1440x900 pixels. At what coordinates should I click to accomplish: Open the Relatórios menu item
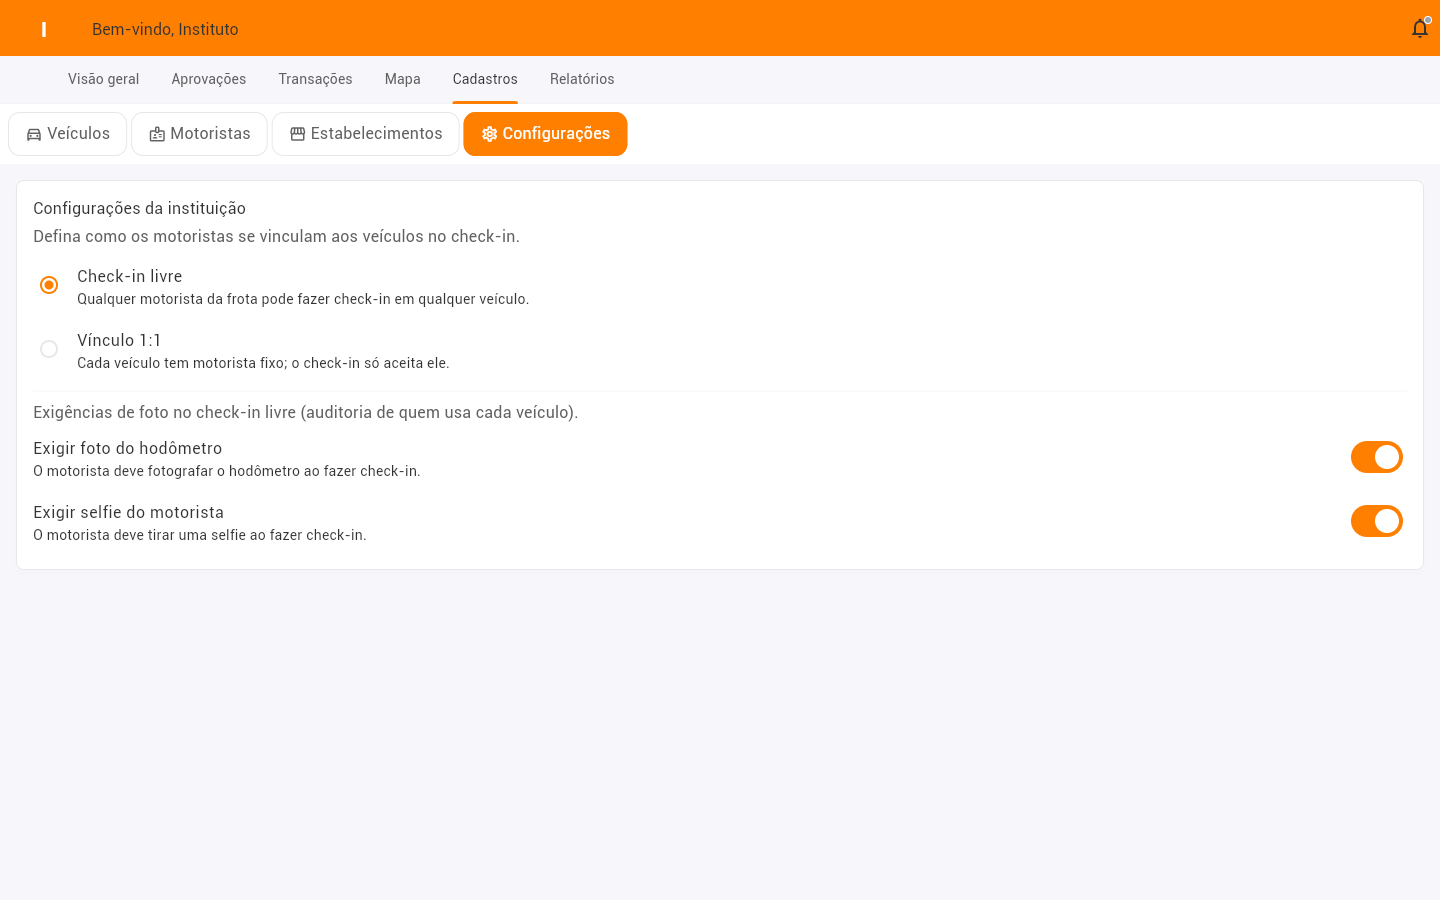tap(582, 79)
